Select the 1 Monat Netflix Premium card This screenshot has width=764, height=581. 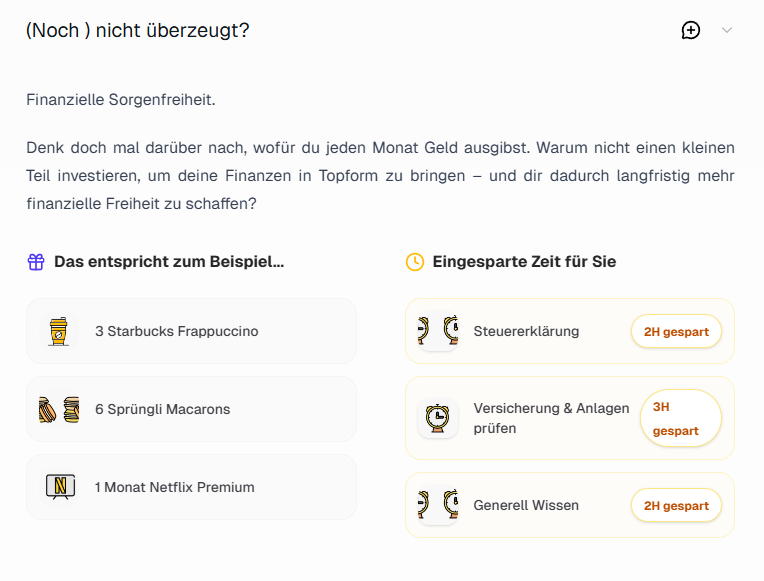pyautogui.click(x=191, y=487)
